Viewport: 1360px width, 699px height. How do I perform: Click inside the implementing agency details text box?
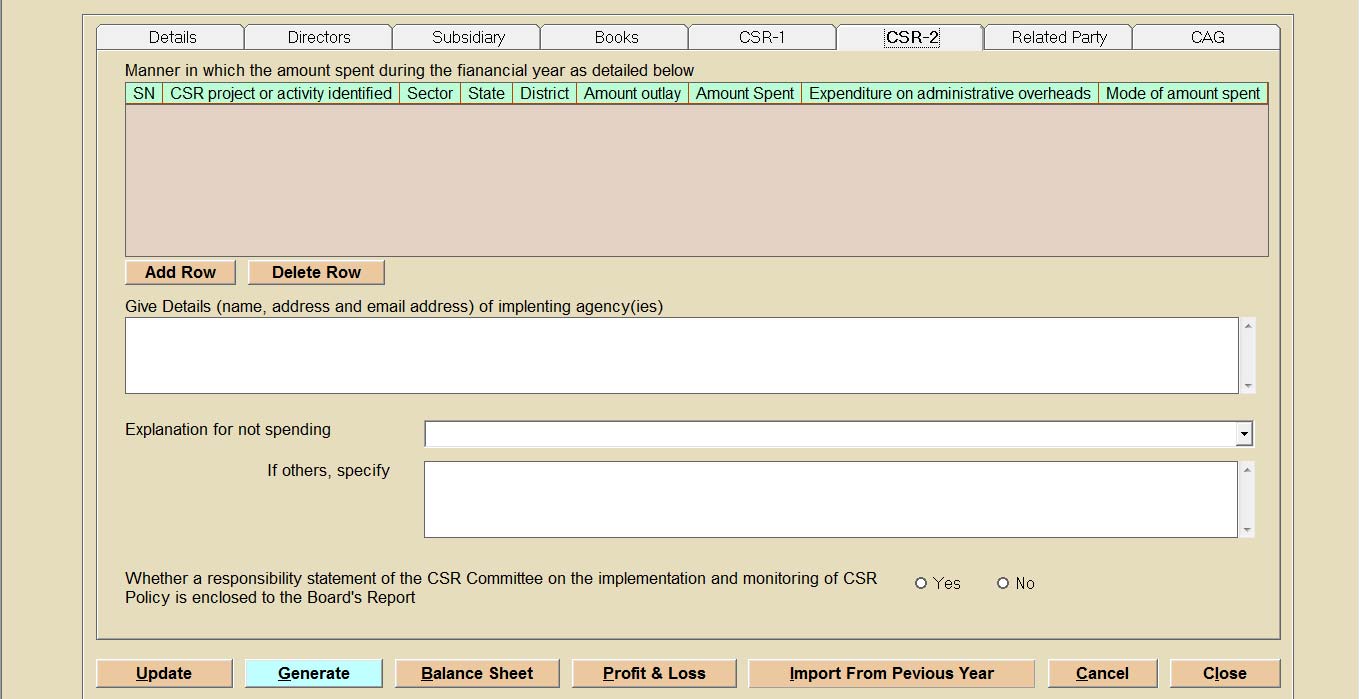pyautogui.click(x=681, y=355)
